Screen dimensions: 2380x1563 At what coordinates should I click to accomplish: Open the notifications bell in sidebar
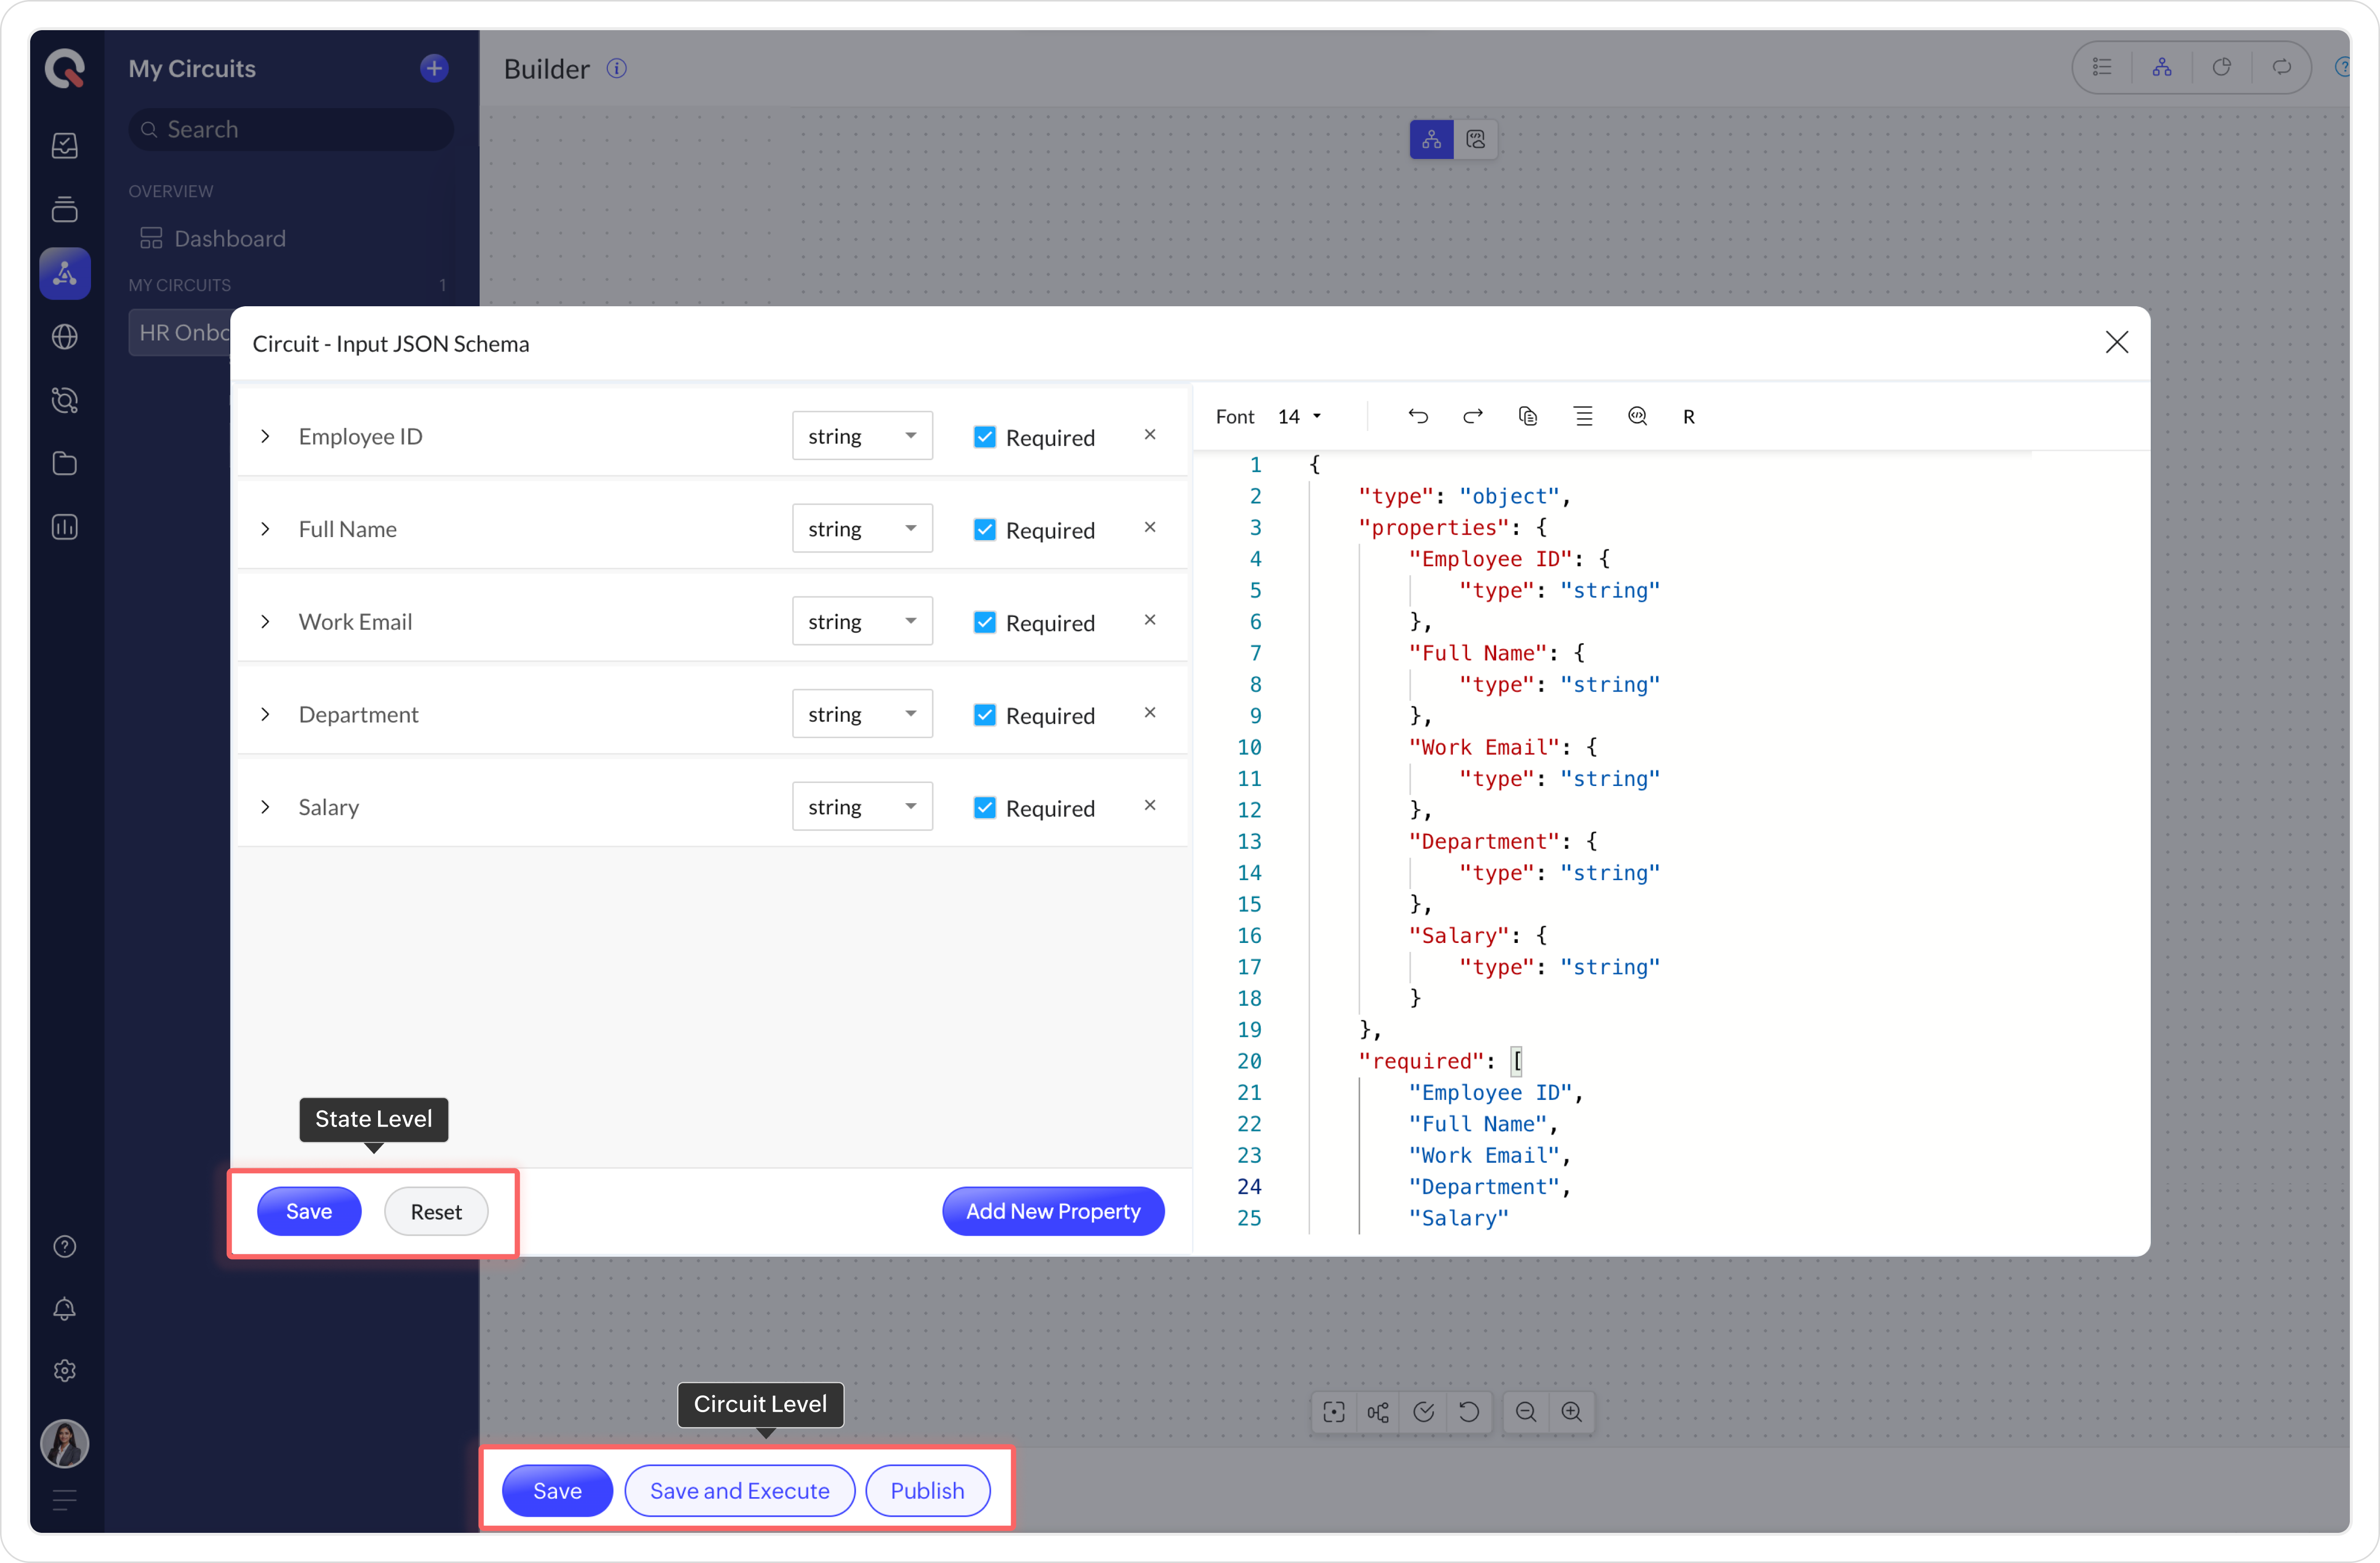pos(65,1309)
